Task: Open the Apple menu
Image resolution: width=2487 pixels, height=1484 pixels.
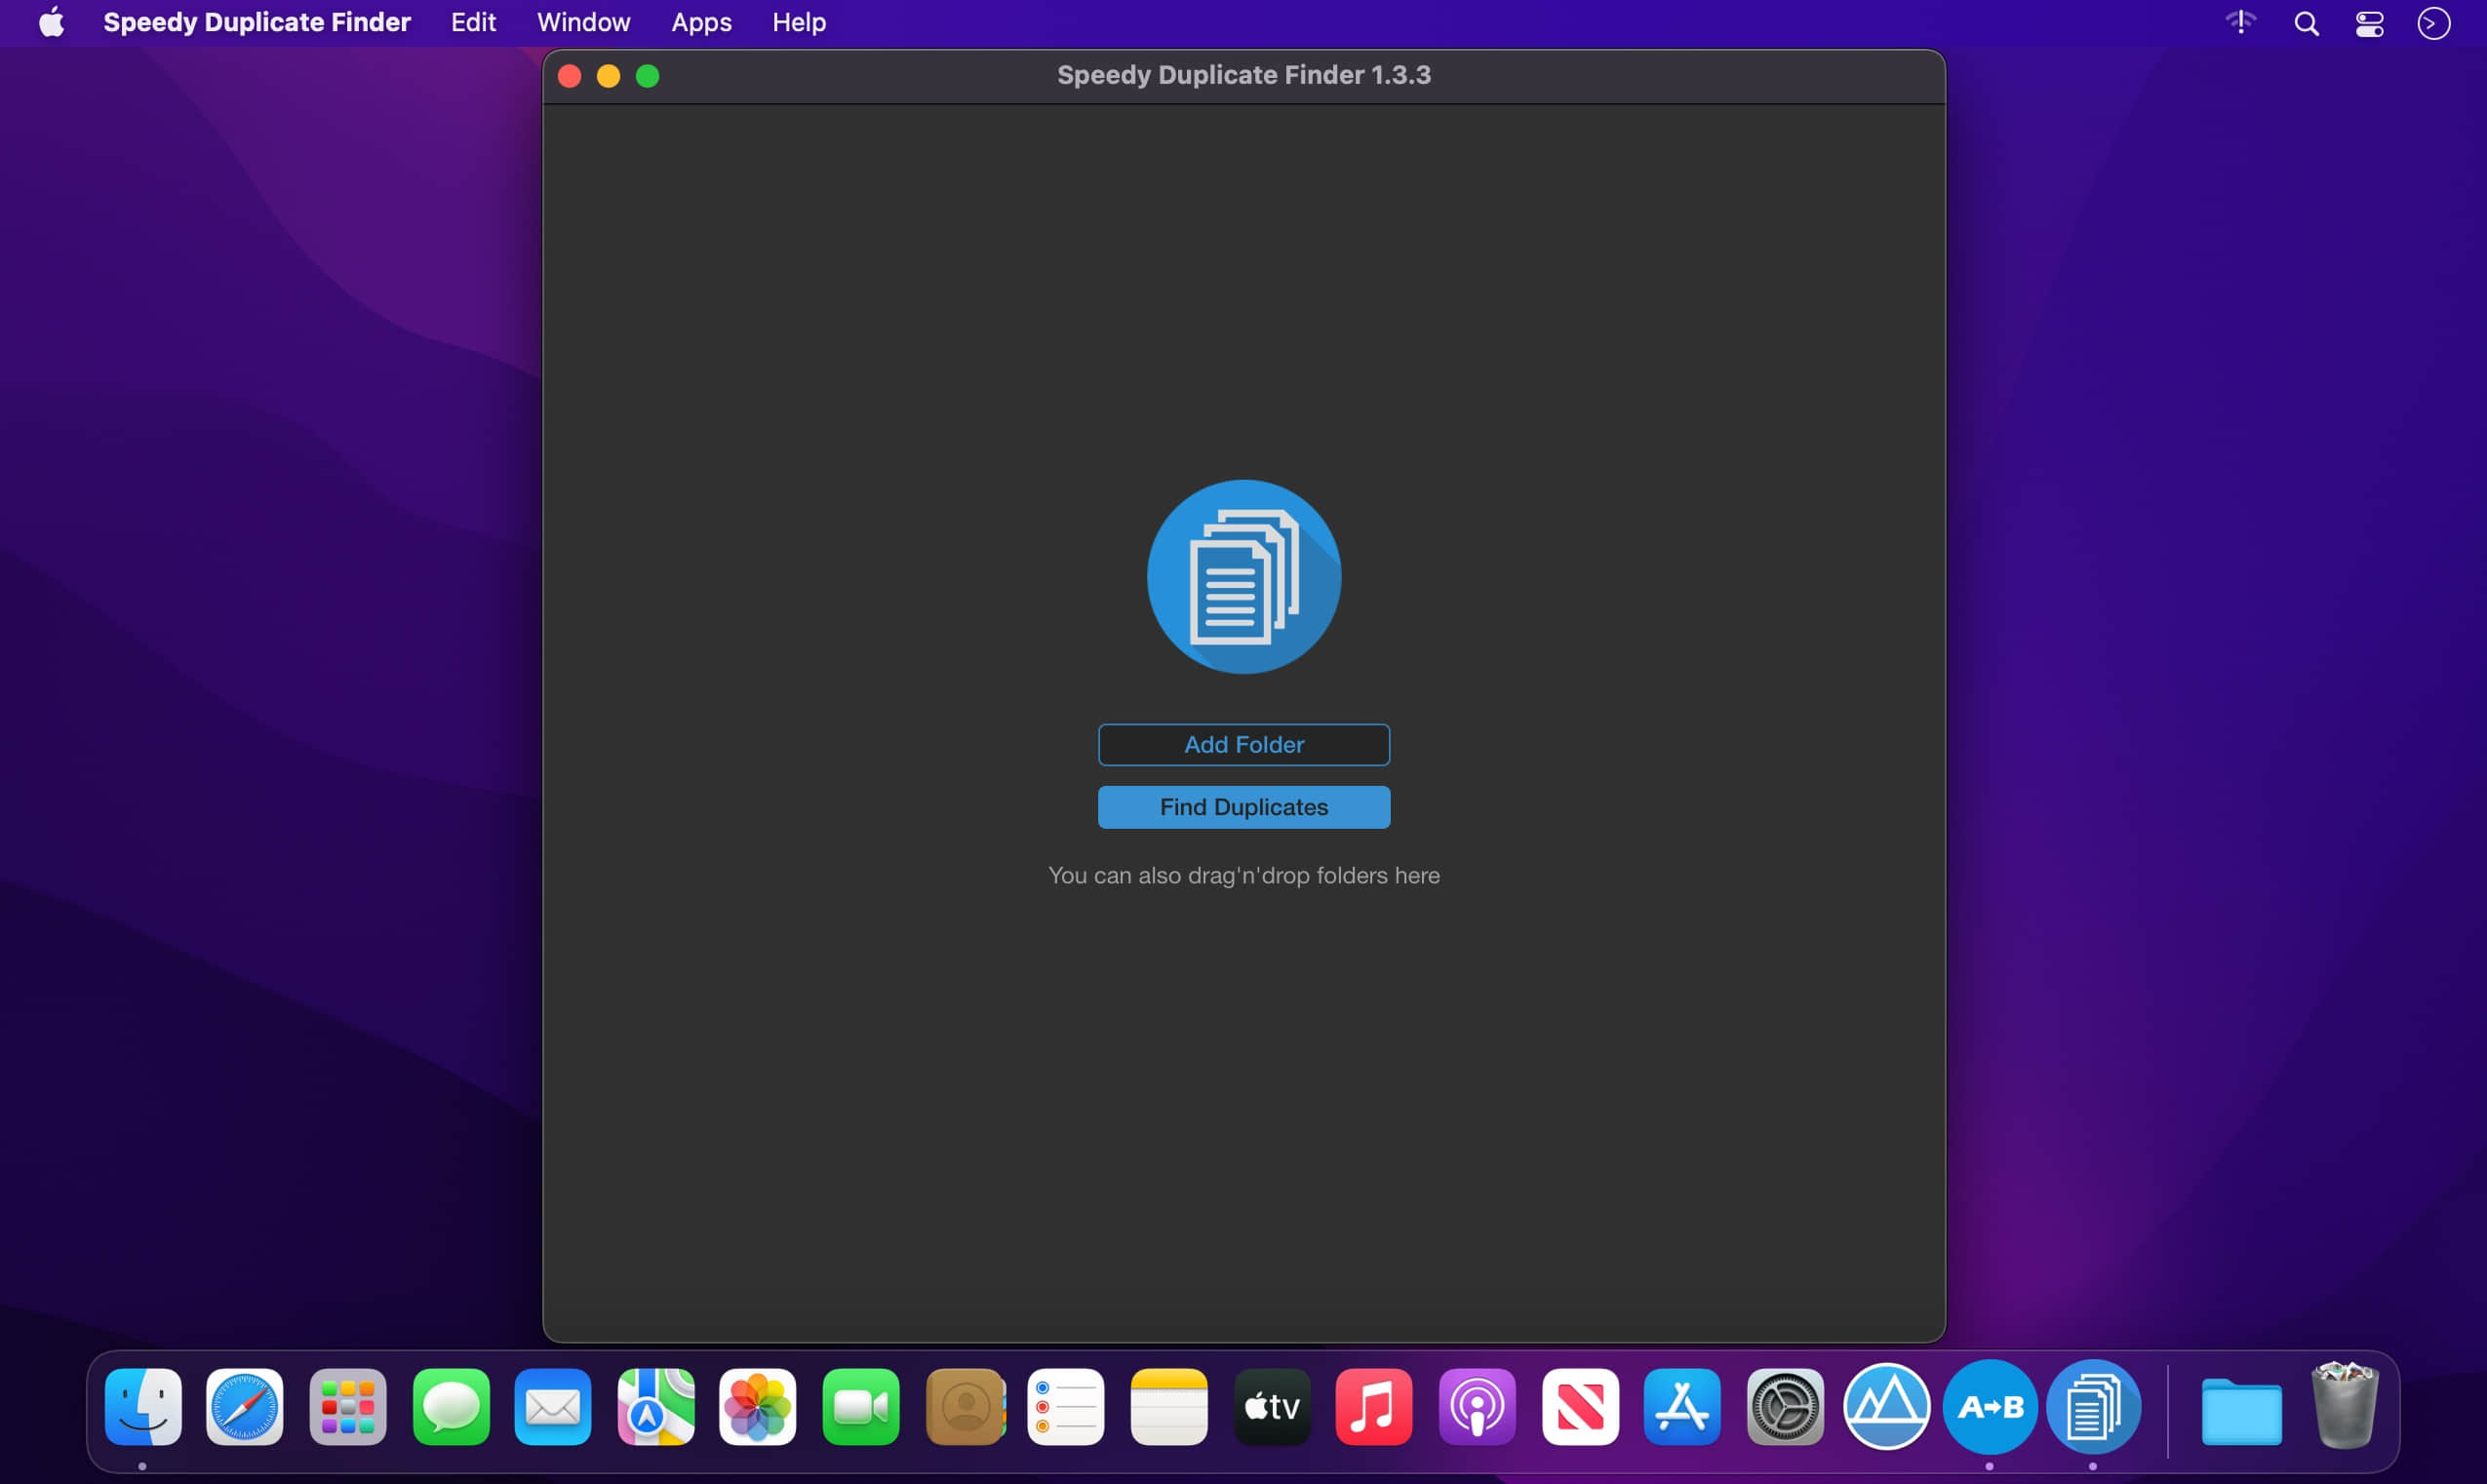Action: (51, 22)
